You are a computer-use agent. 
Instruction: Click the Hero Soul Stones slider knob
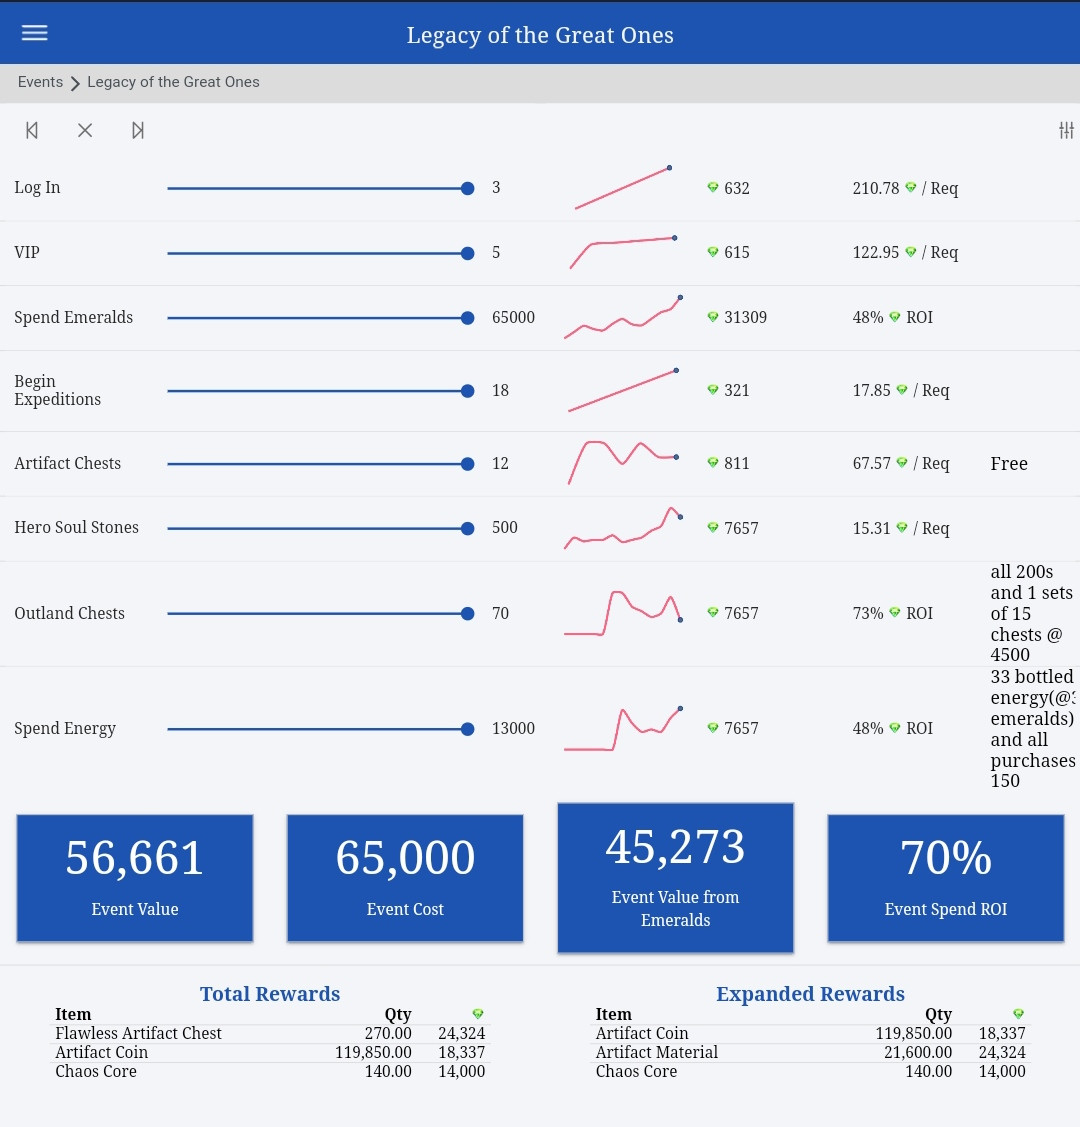pos(468,528)
